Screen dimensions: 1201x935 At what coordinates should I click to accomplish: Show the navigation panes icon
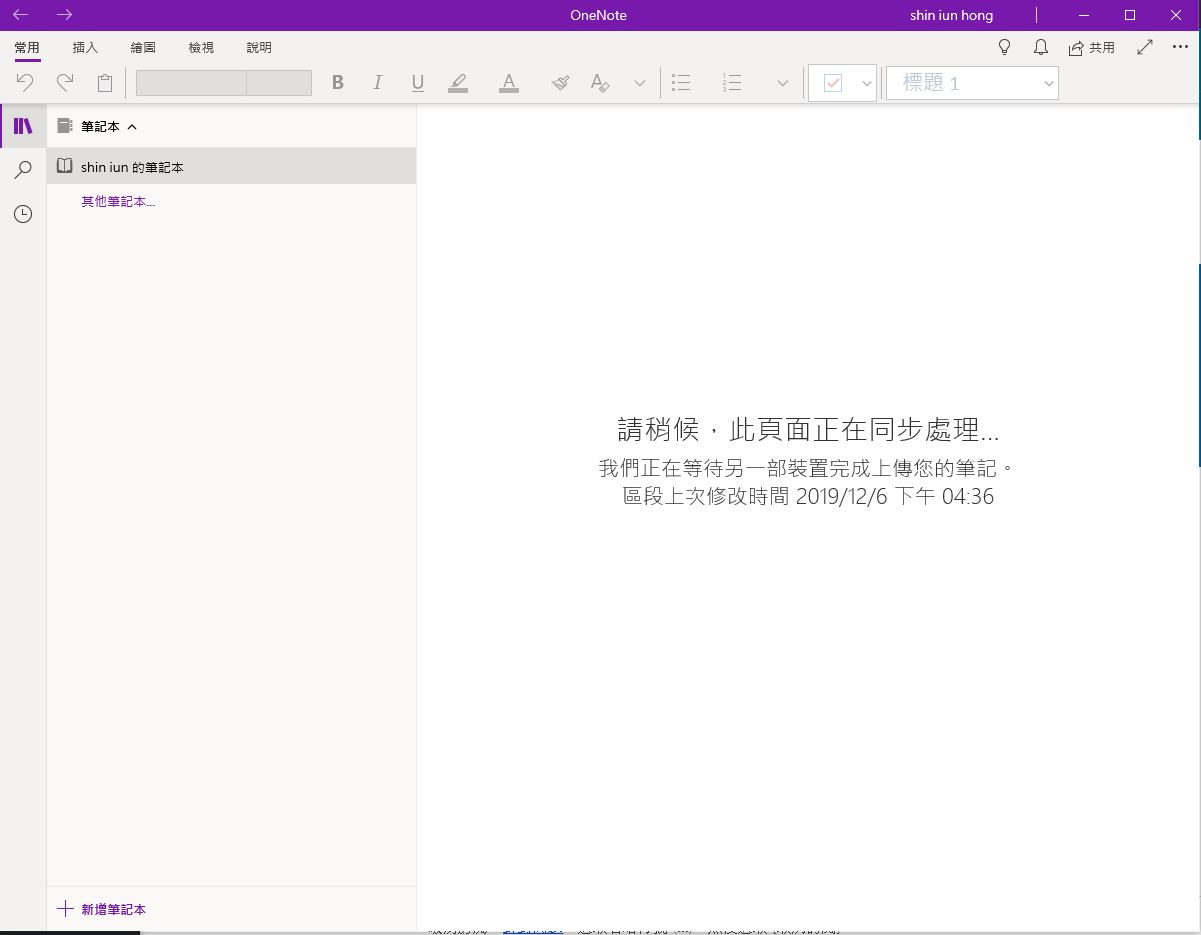tap(23, 126)
